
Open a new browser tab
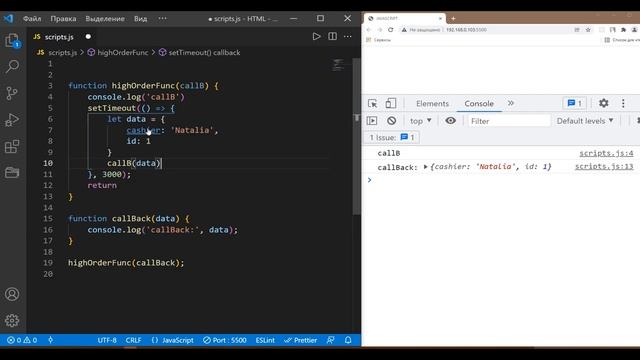coord(453,18)
